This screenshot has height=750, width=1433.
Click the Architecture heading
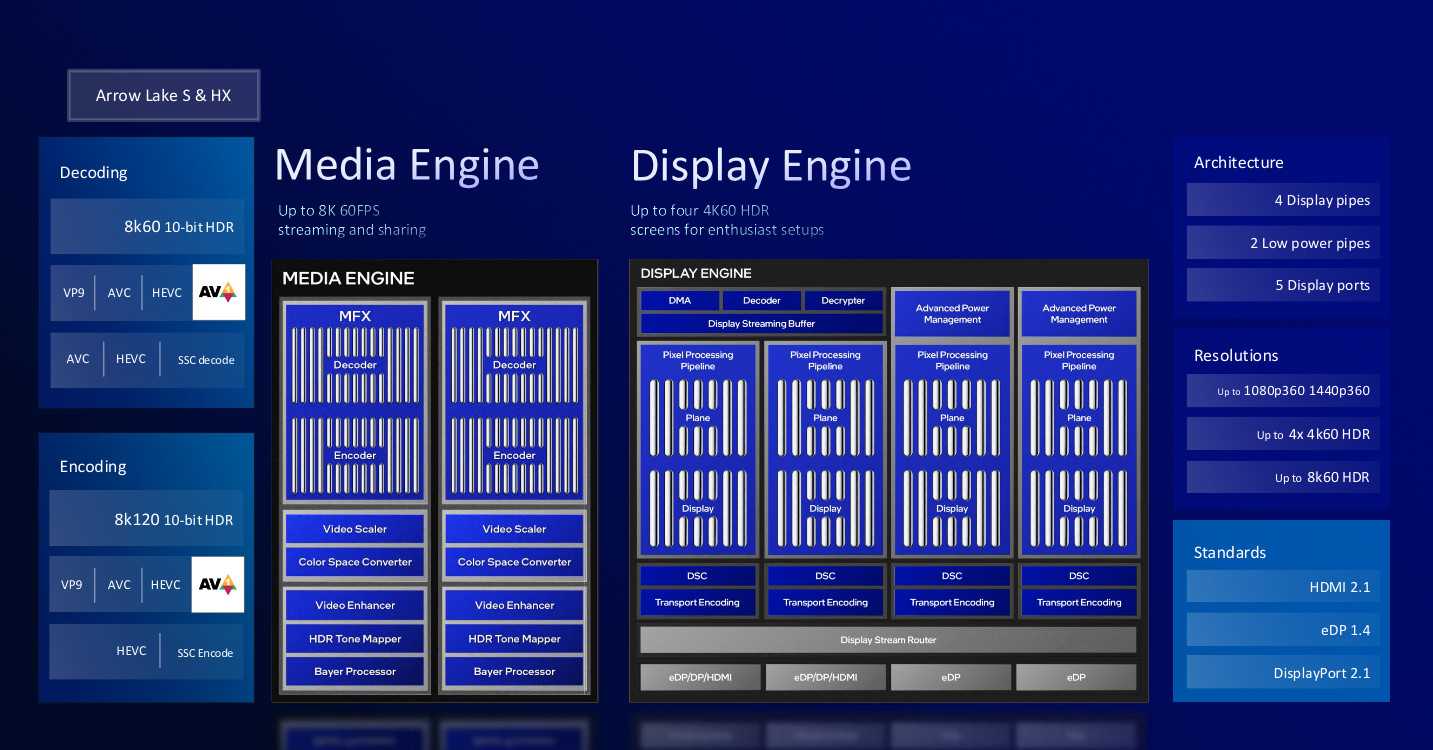tap(1238, 162)
